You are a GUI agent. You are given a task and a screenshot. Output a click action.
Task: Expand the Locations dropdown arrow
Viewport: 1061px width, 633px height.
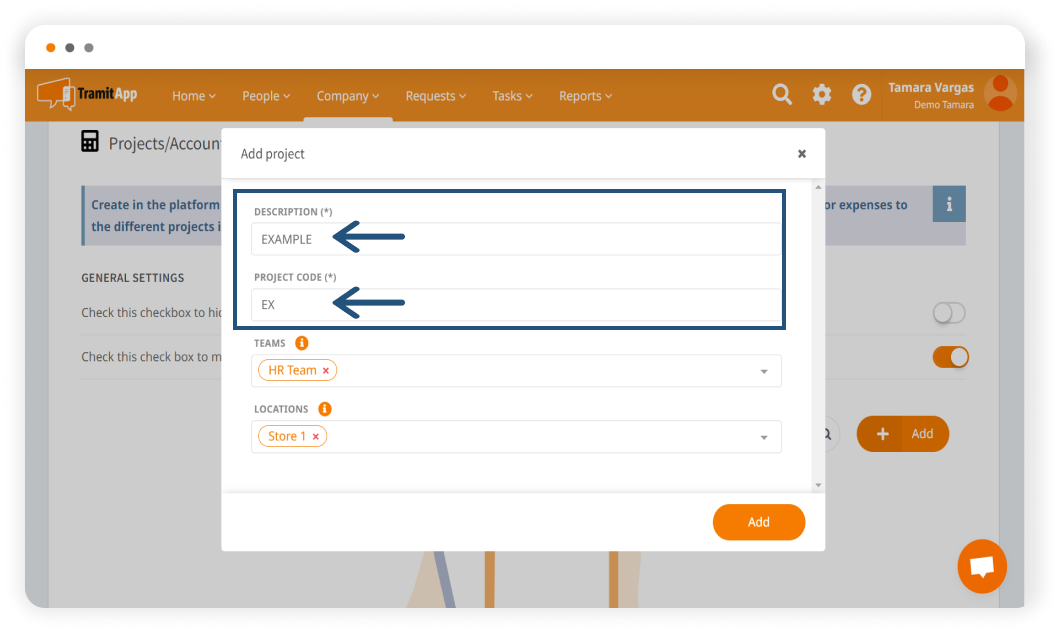point(764,437)
